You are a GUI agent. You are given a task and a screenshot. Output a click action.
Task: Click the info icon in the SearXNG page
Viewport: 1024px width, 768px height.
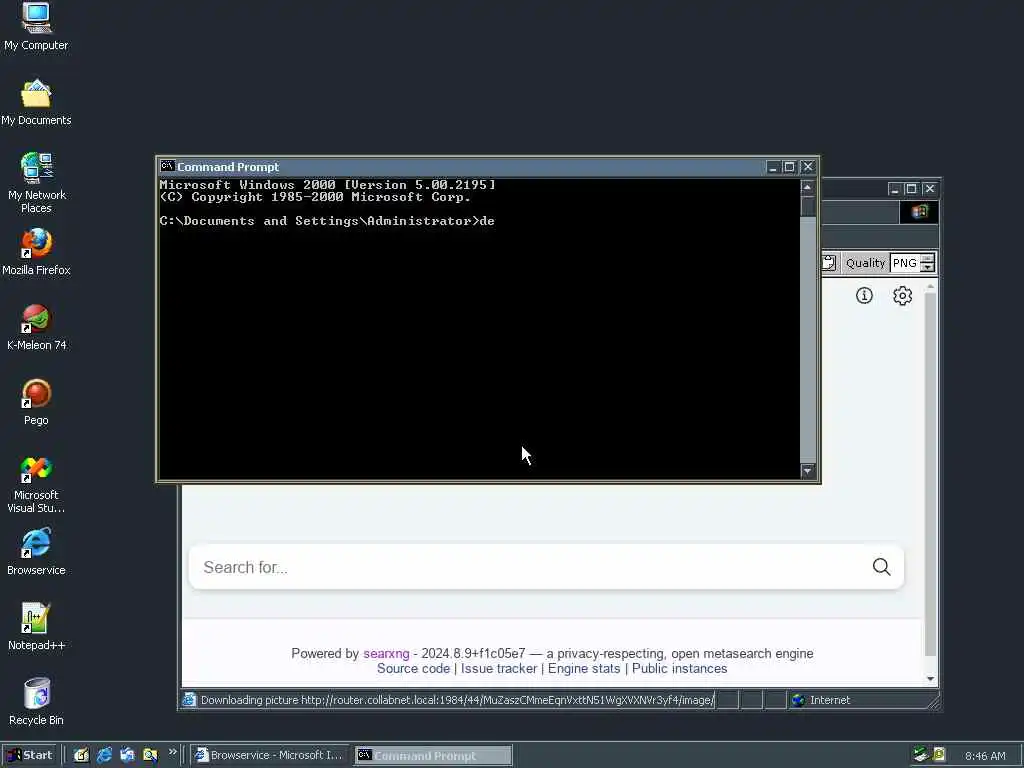point(864,296)
